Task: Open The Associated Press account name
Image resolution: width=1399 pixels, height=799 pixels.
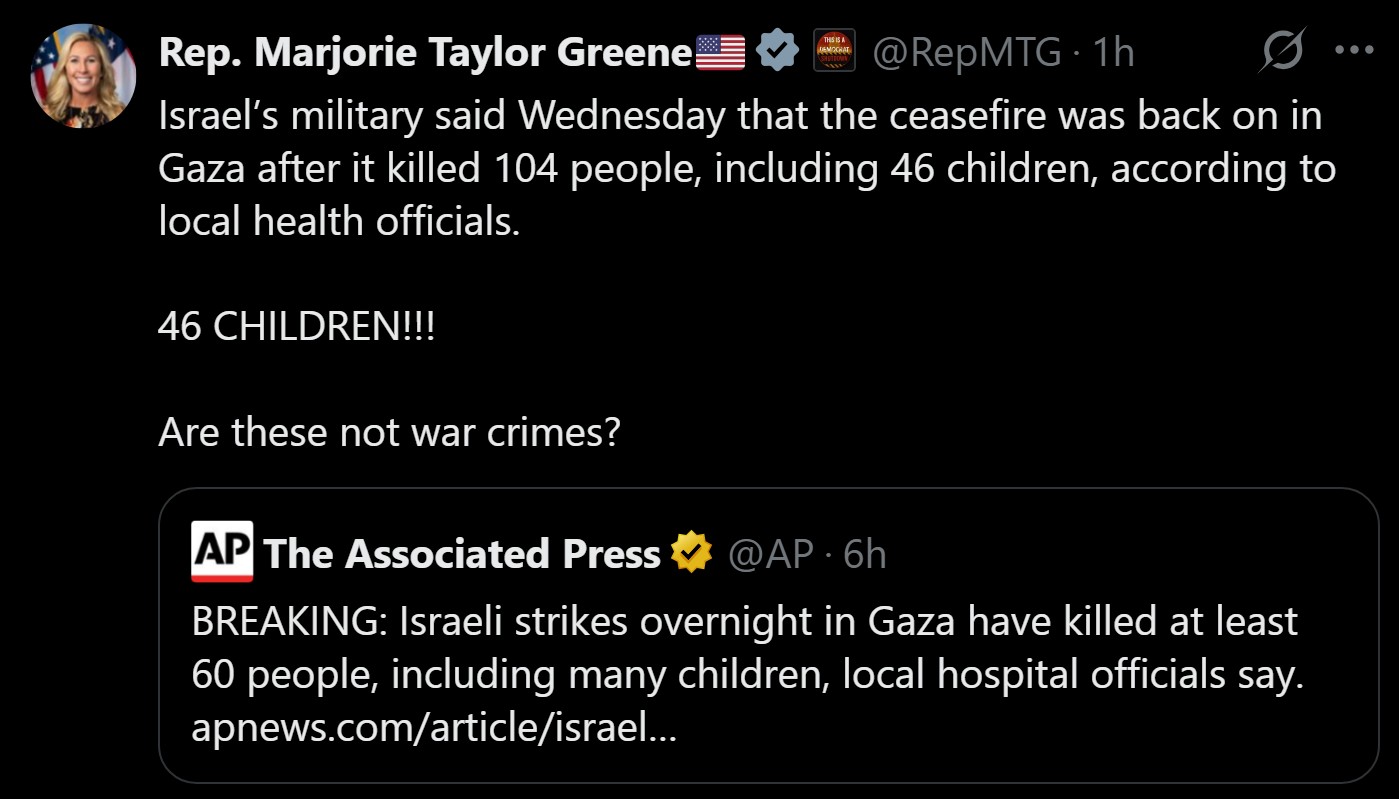Action: pyautogui.click(x=461, y=553)
